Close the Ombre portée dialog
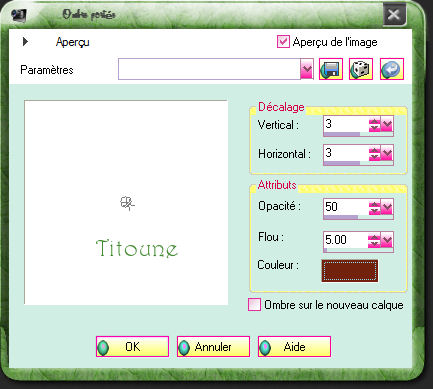 tap(394, 14)
